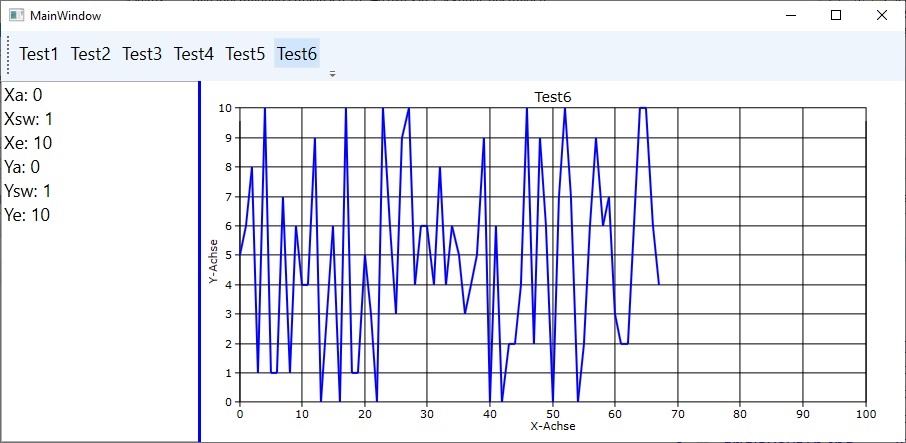Select the "Xe: 10" entry
Viewport: 906px width, 443px height.
point(28,143)
